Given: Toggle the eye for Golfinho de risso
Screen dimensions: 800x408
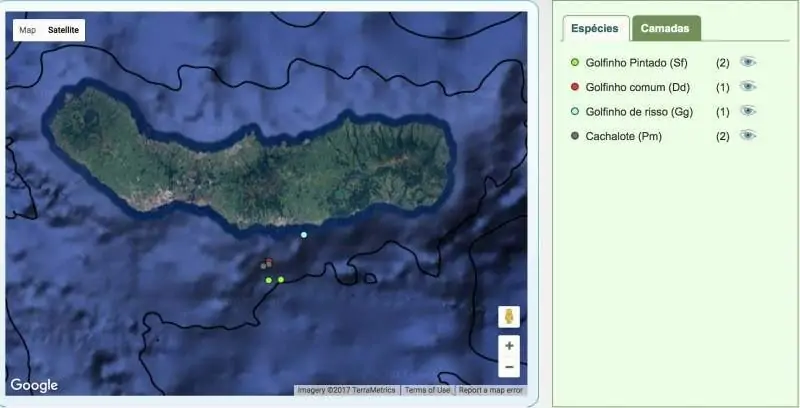Looking at the screenshot, I should (748, 111).
